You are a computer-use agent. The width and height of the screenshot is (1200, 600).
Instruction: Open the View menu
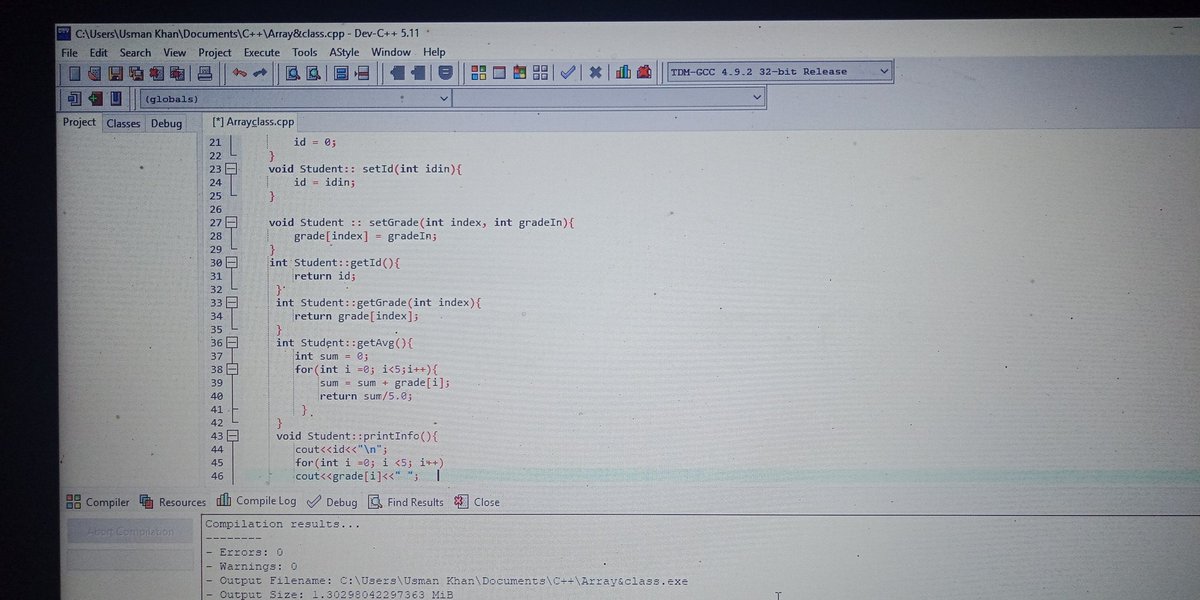click(175, 53)
